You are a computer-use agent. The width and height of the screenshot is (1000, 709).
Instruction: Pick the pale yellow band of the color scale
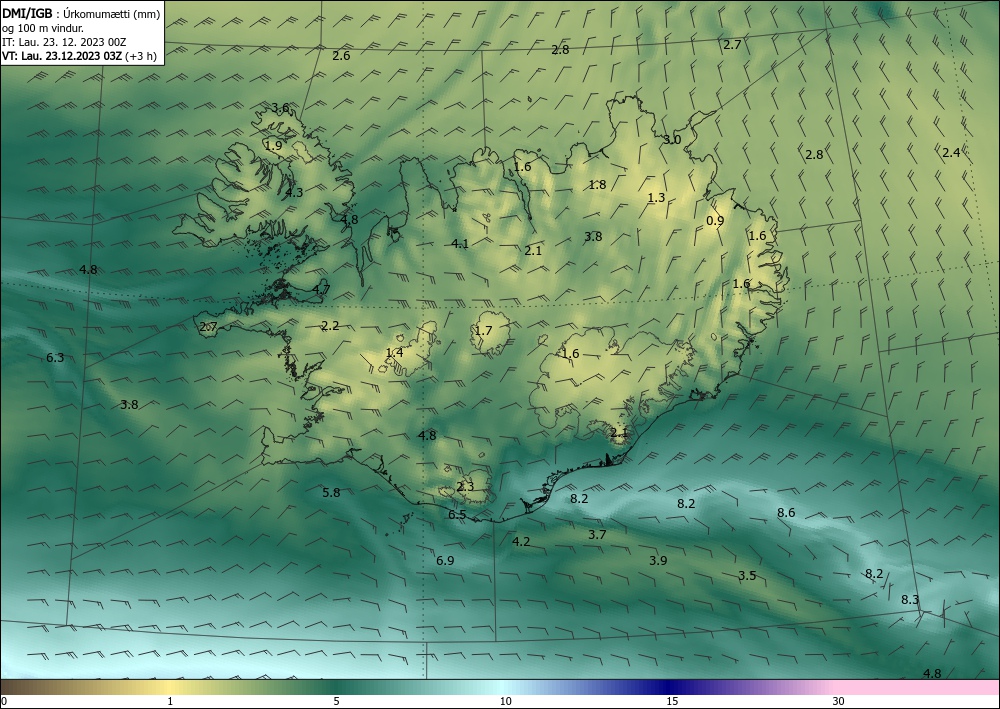(167, 687)
